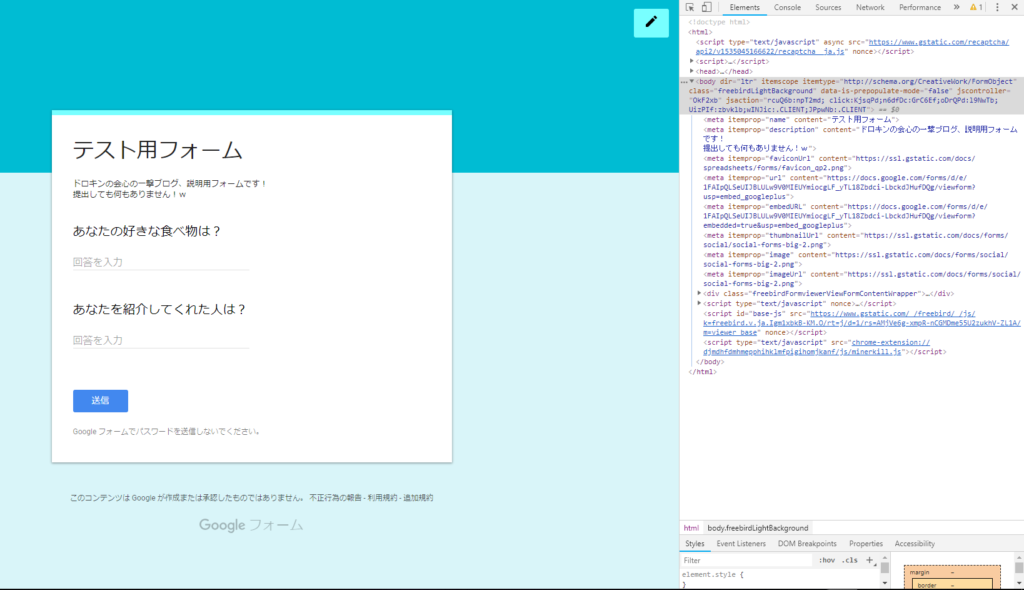
Task: Select the html breadcrumb item
Action: (x=691, y=528)
